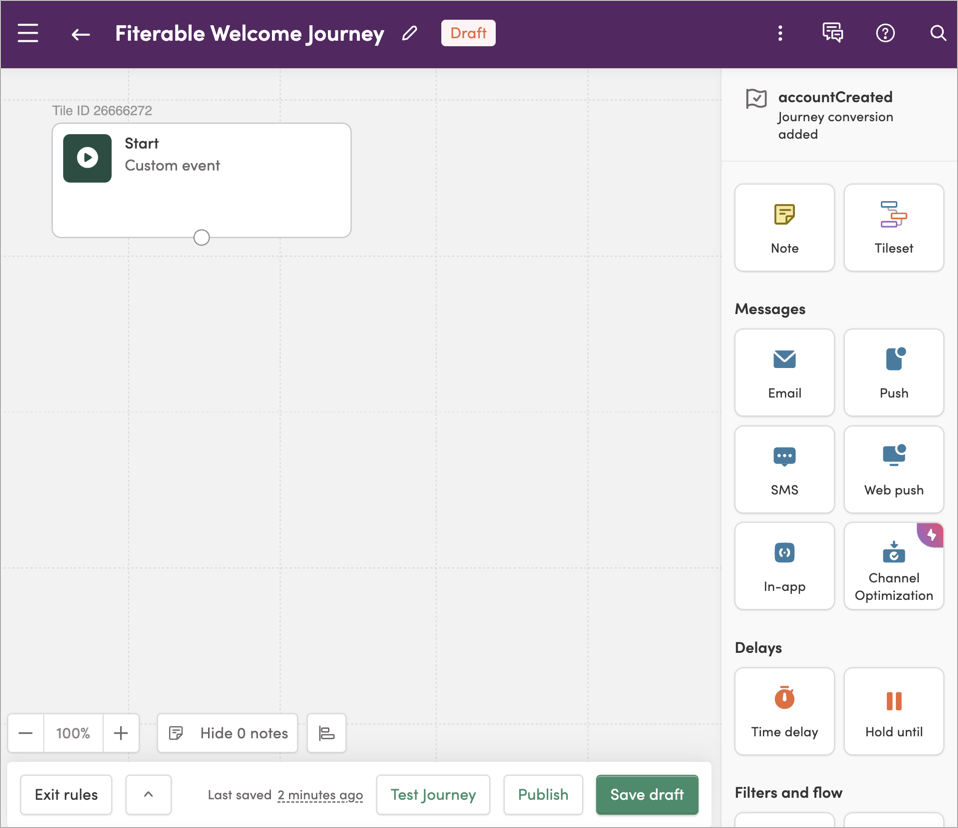Click the Messages section heading
The image size is (958, 828).
click(x=770, y=309)
